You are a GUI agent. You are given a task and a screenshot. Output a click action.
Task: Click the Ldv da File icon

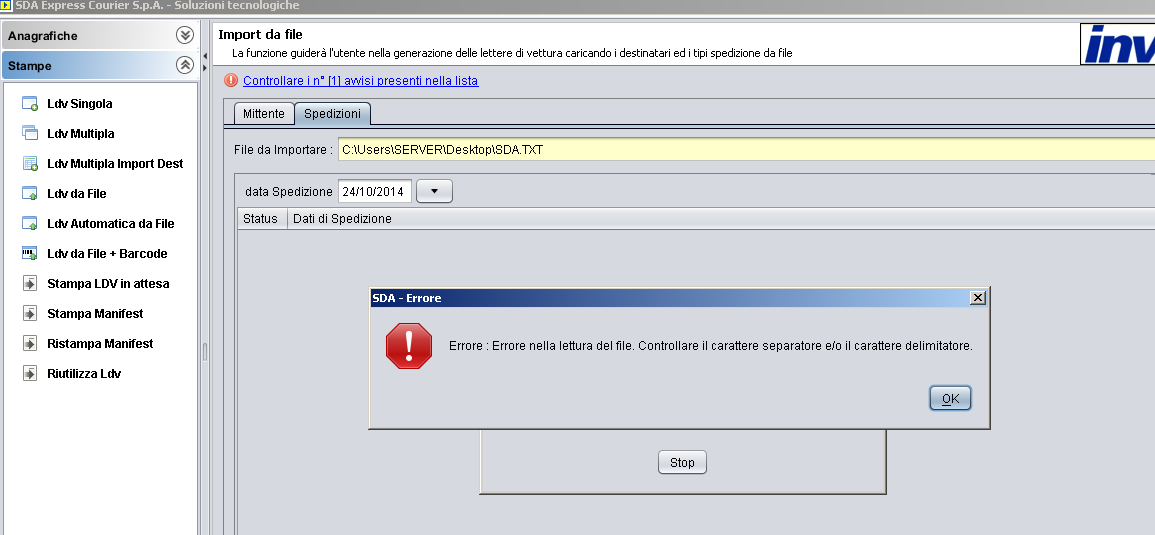(x=29, y=194)
